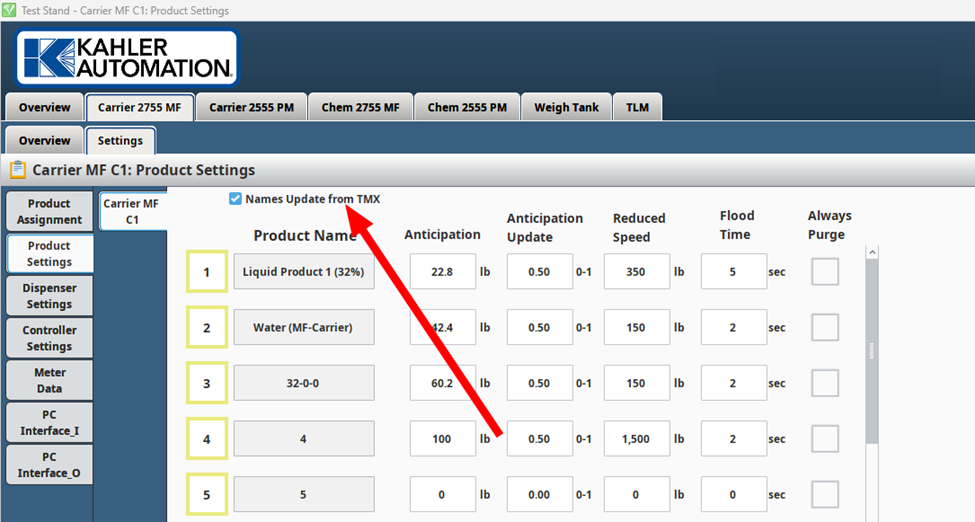Click the green app icon in title bar
The width and height of the screenshot is (975, 522).
point(9,10)
